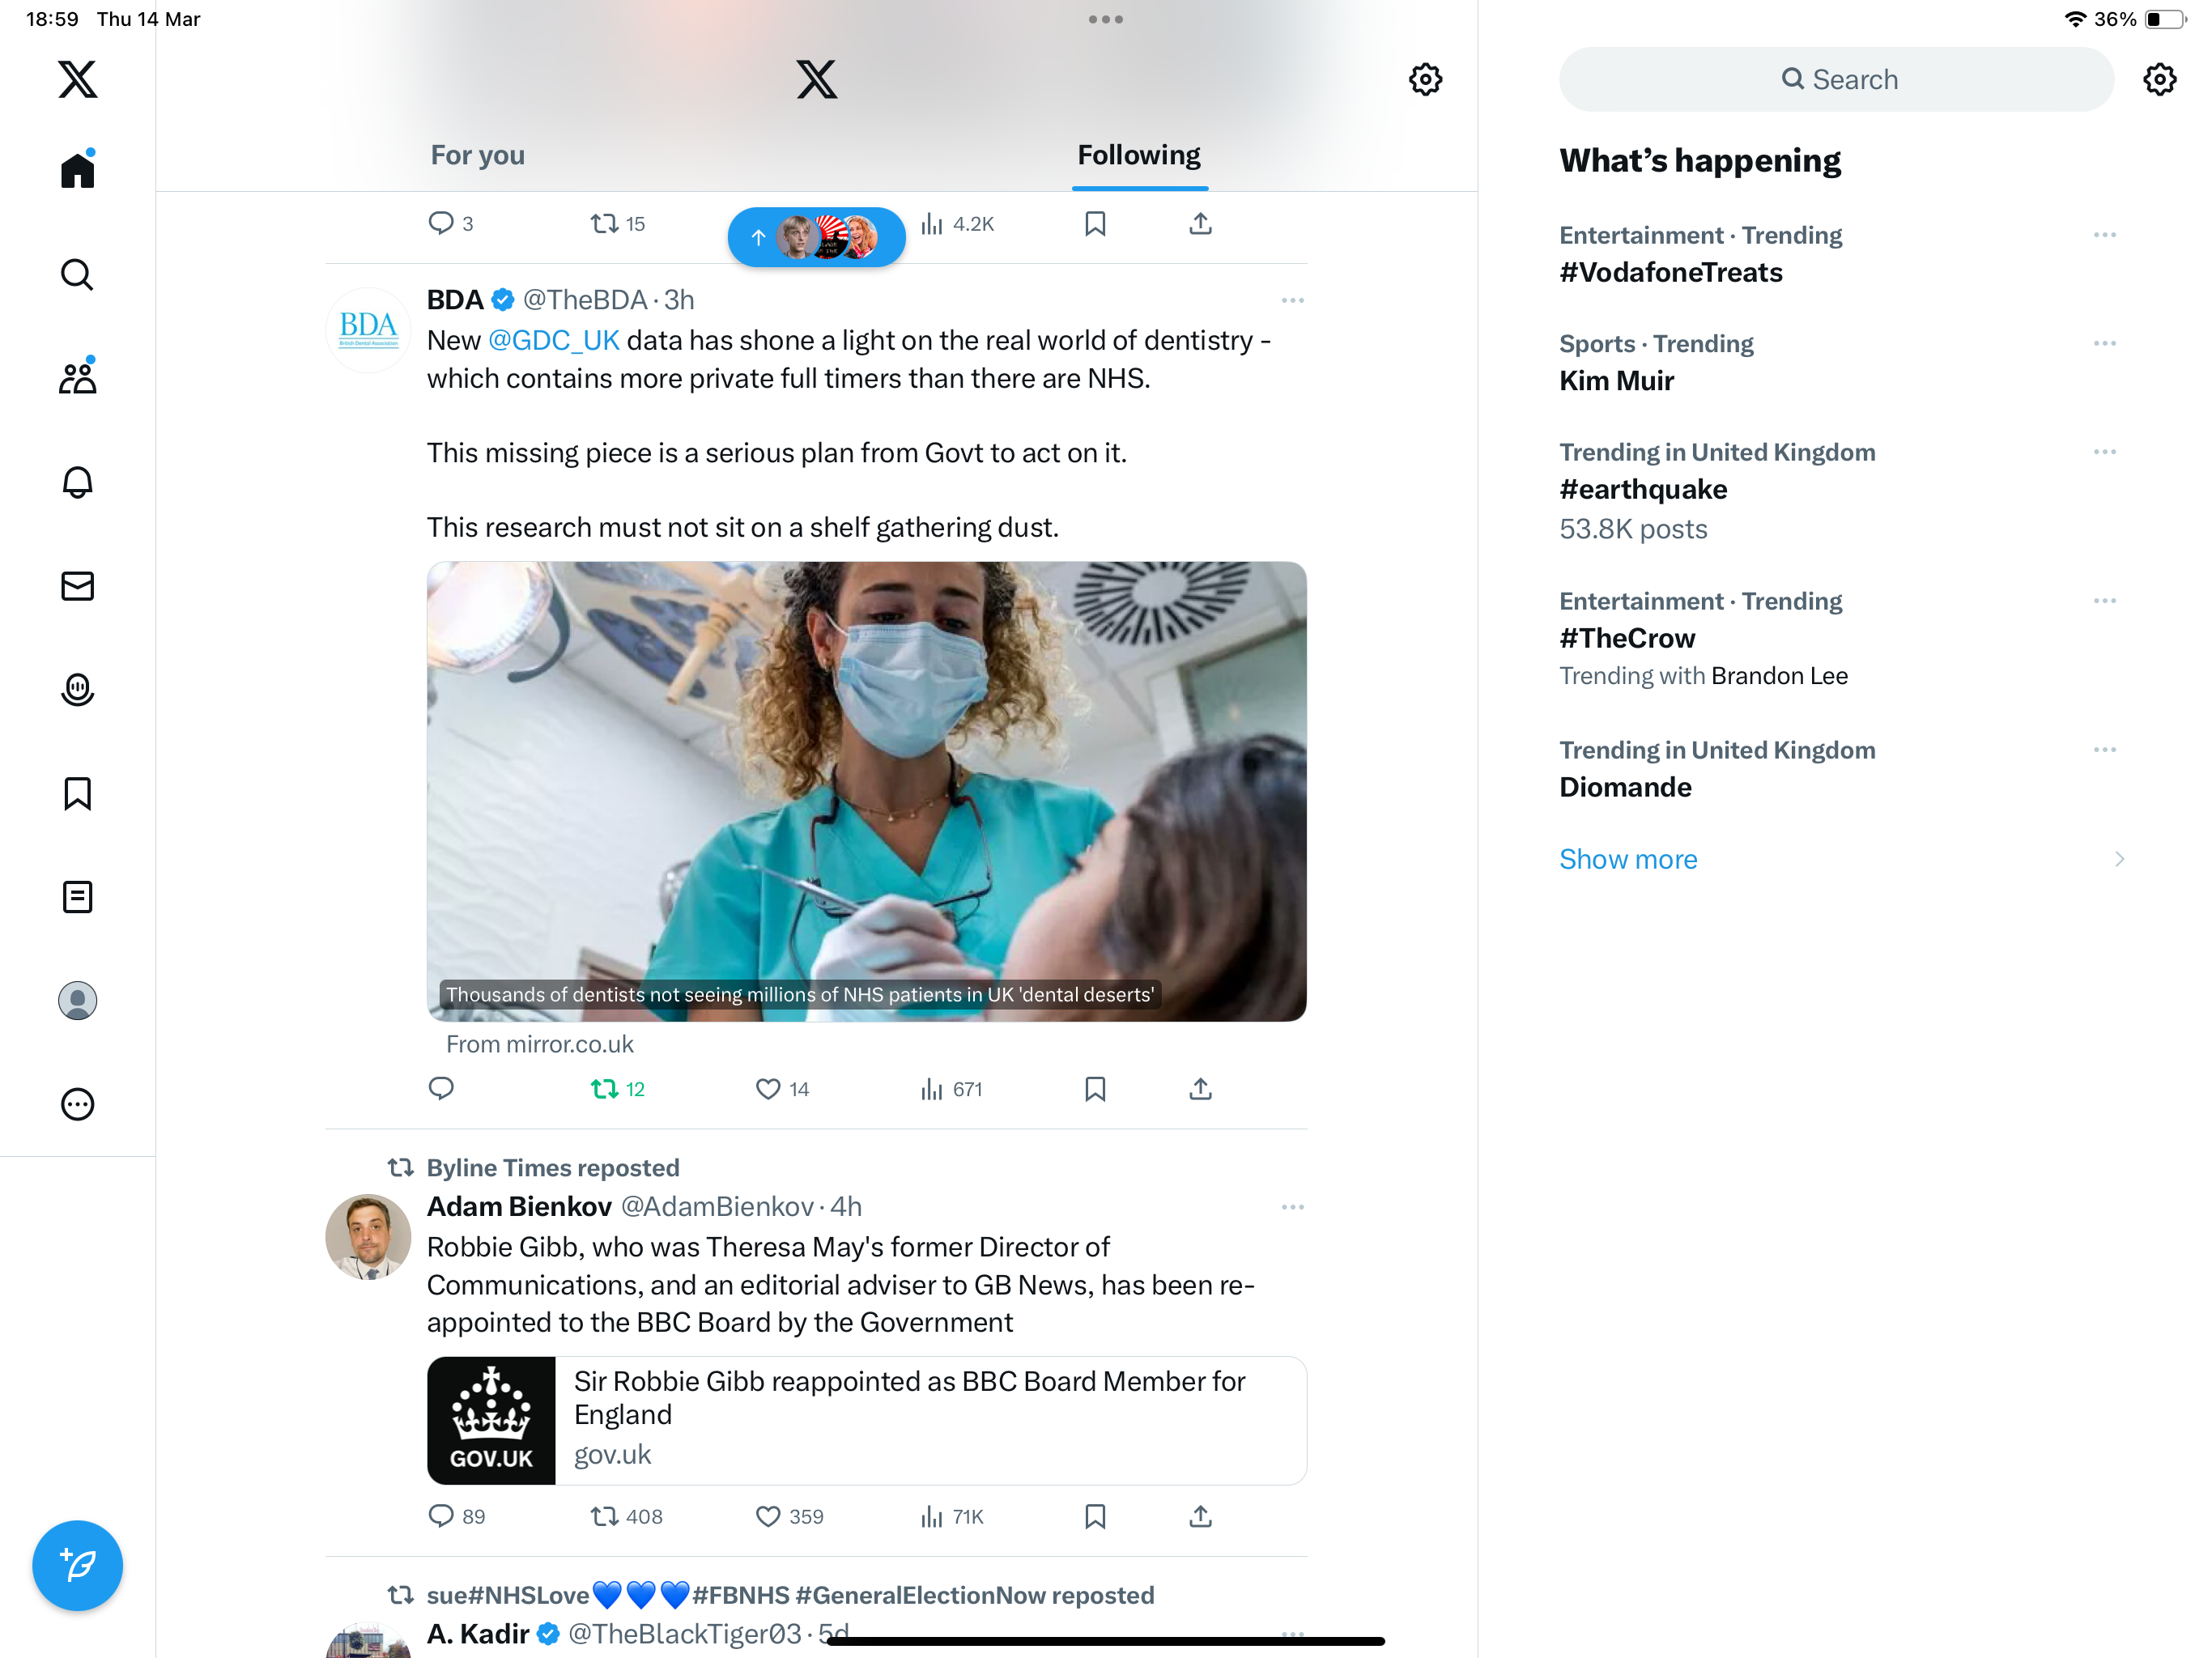This screenshot has height=1658, width=2212.
Task: Focus the Search field
Action: pyautogui.click(x=1836, y=79)
